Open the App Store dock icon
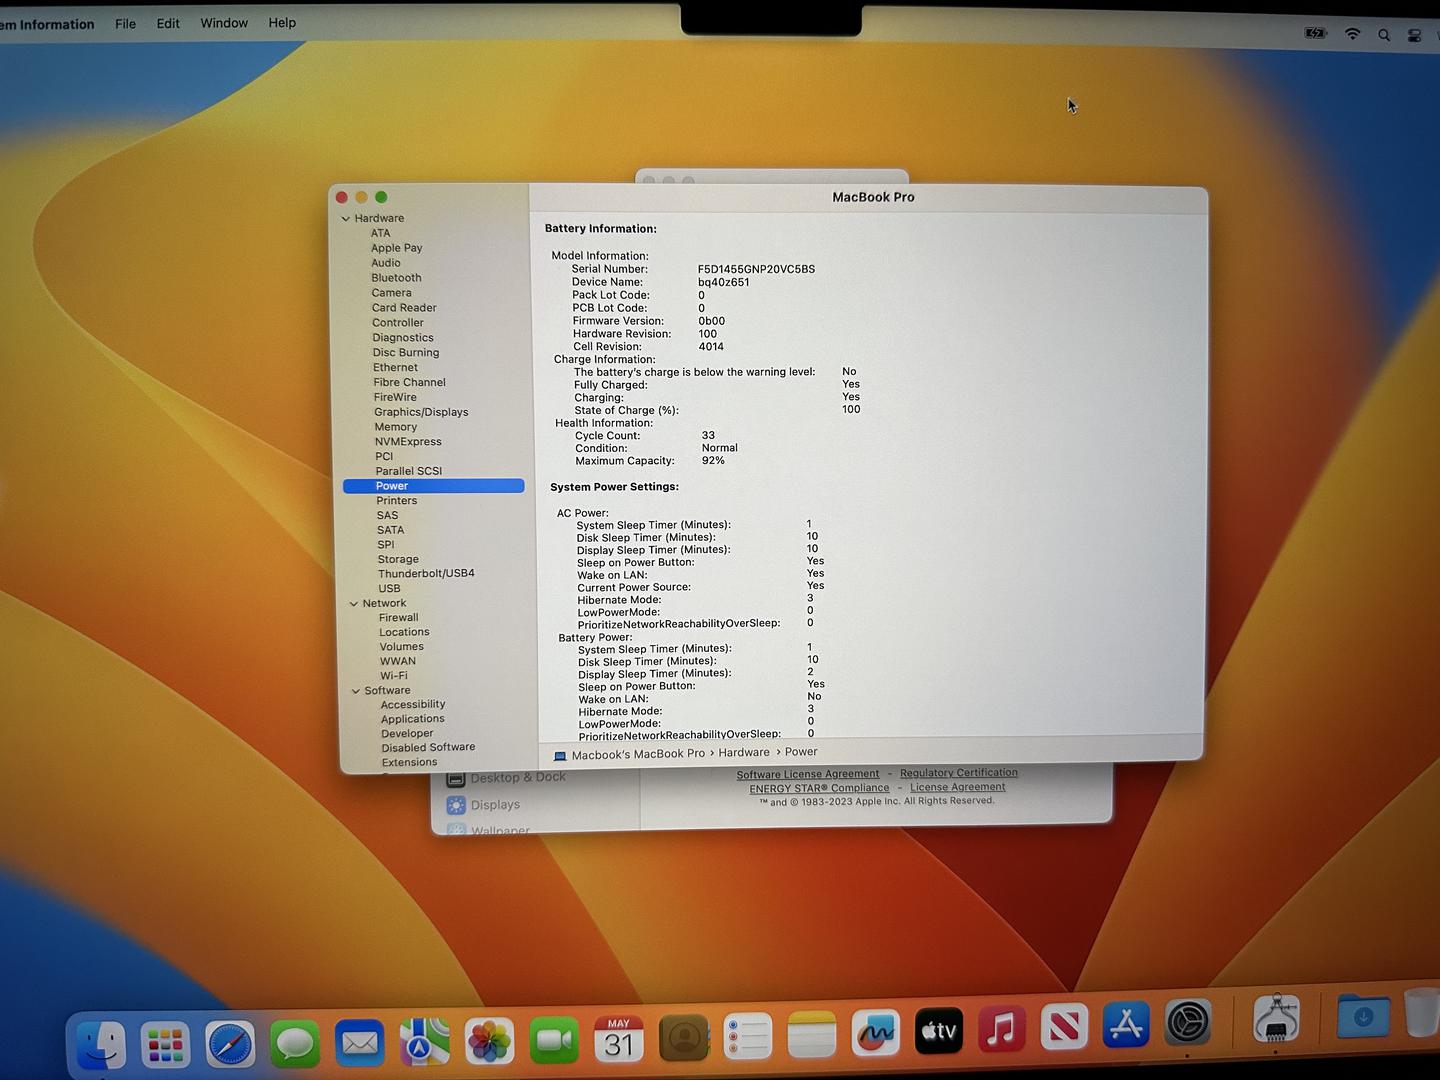 click(1126, 1027)
